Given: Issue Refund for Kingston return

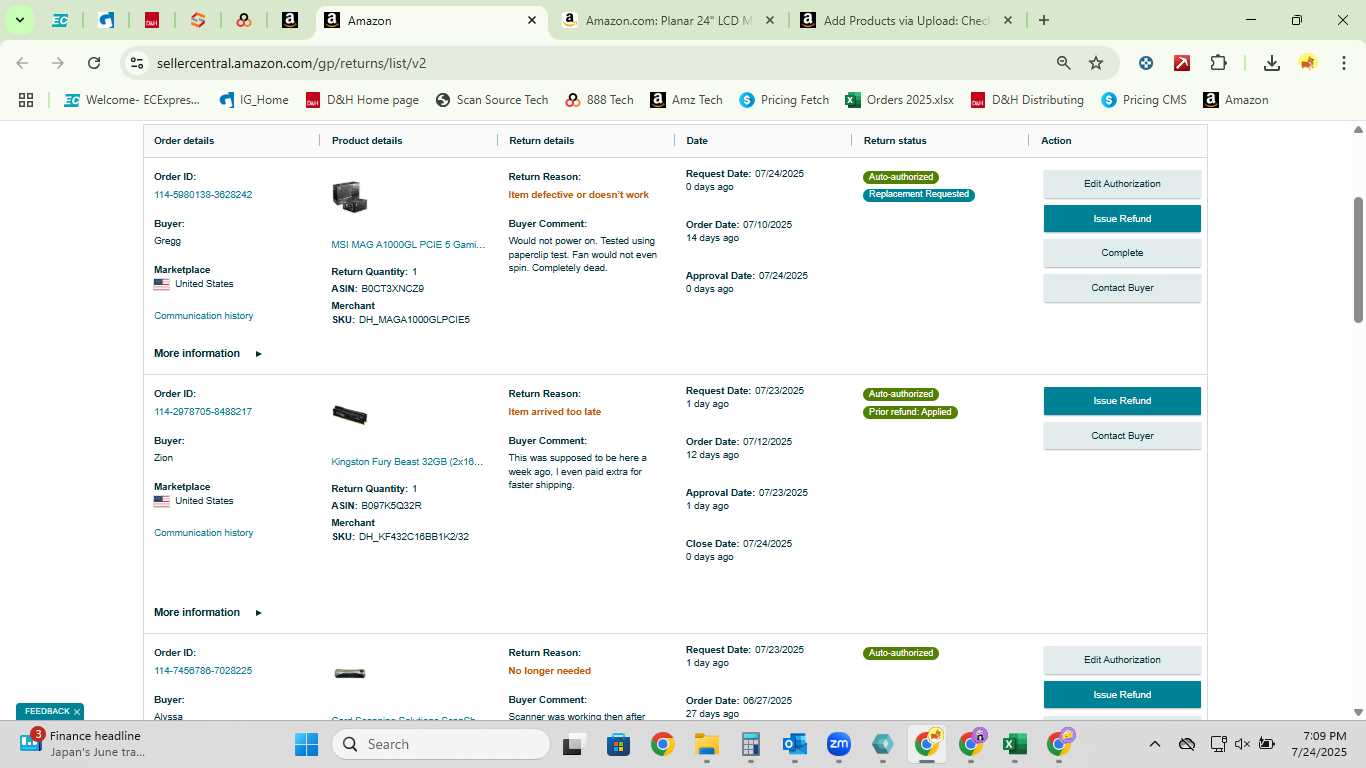Looking at the screenshot, I should click(x=1122, y=401).
